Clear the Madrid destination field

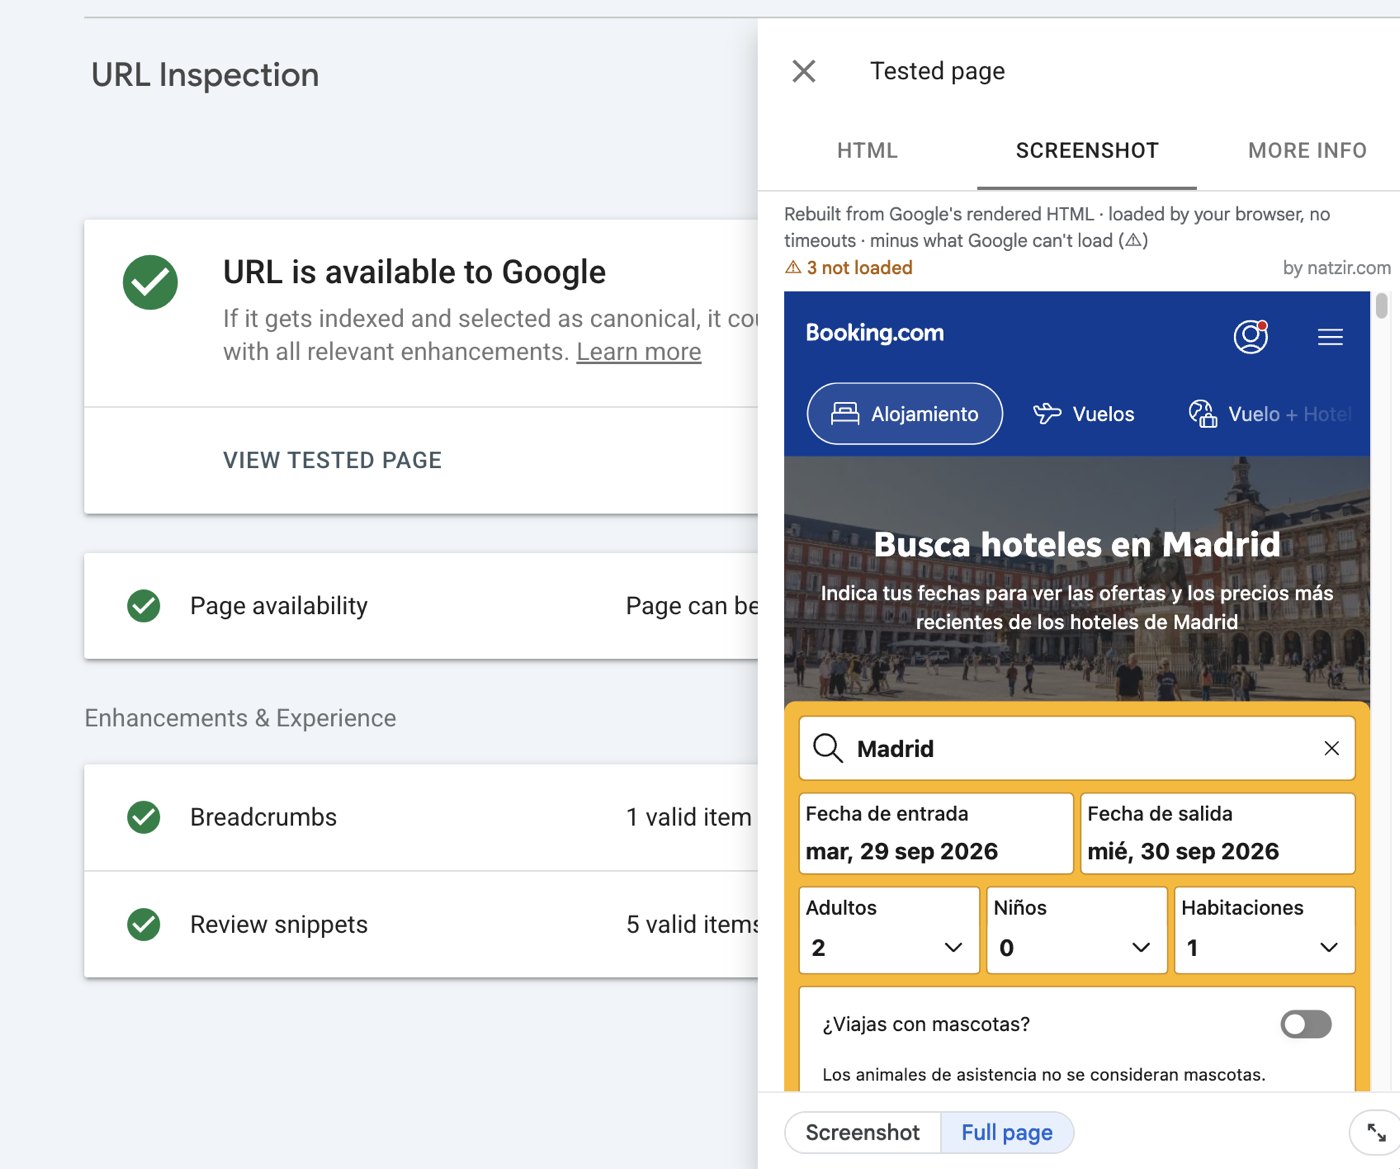(1331, 748)
